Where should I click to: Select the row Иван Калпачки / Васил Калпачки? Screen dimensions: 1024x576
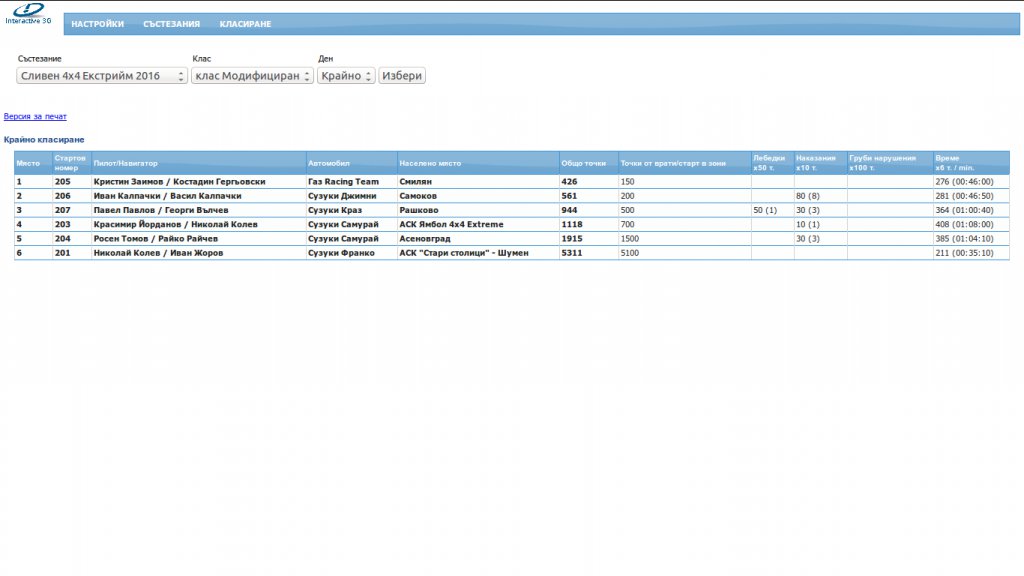[512, 196]
